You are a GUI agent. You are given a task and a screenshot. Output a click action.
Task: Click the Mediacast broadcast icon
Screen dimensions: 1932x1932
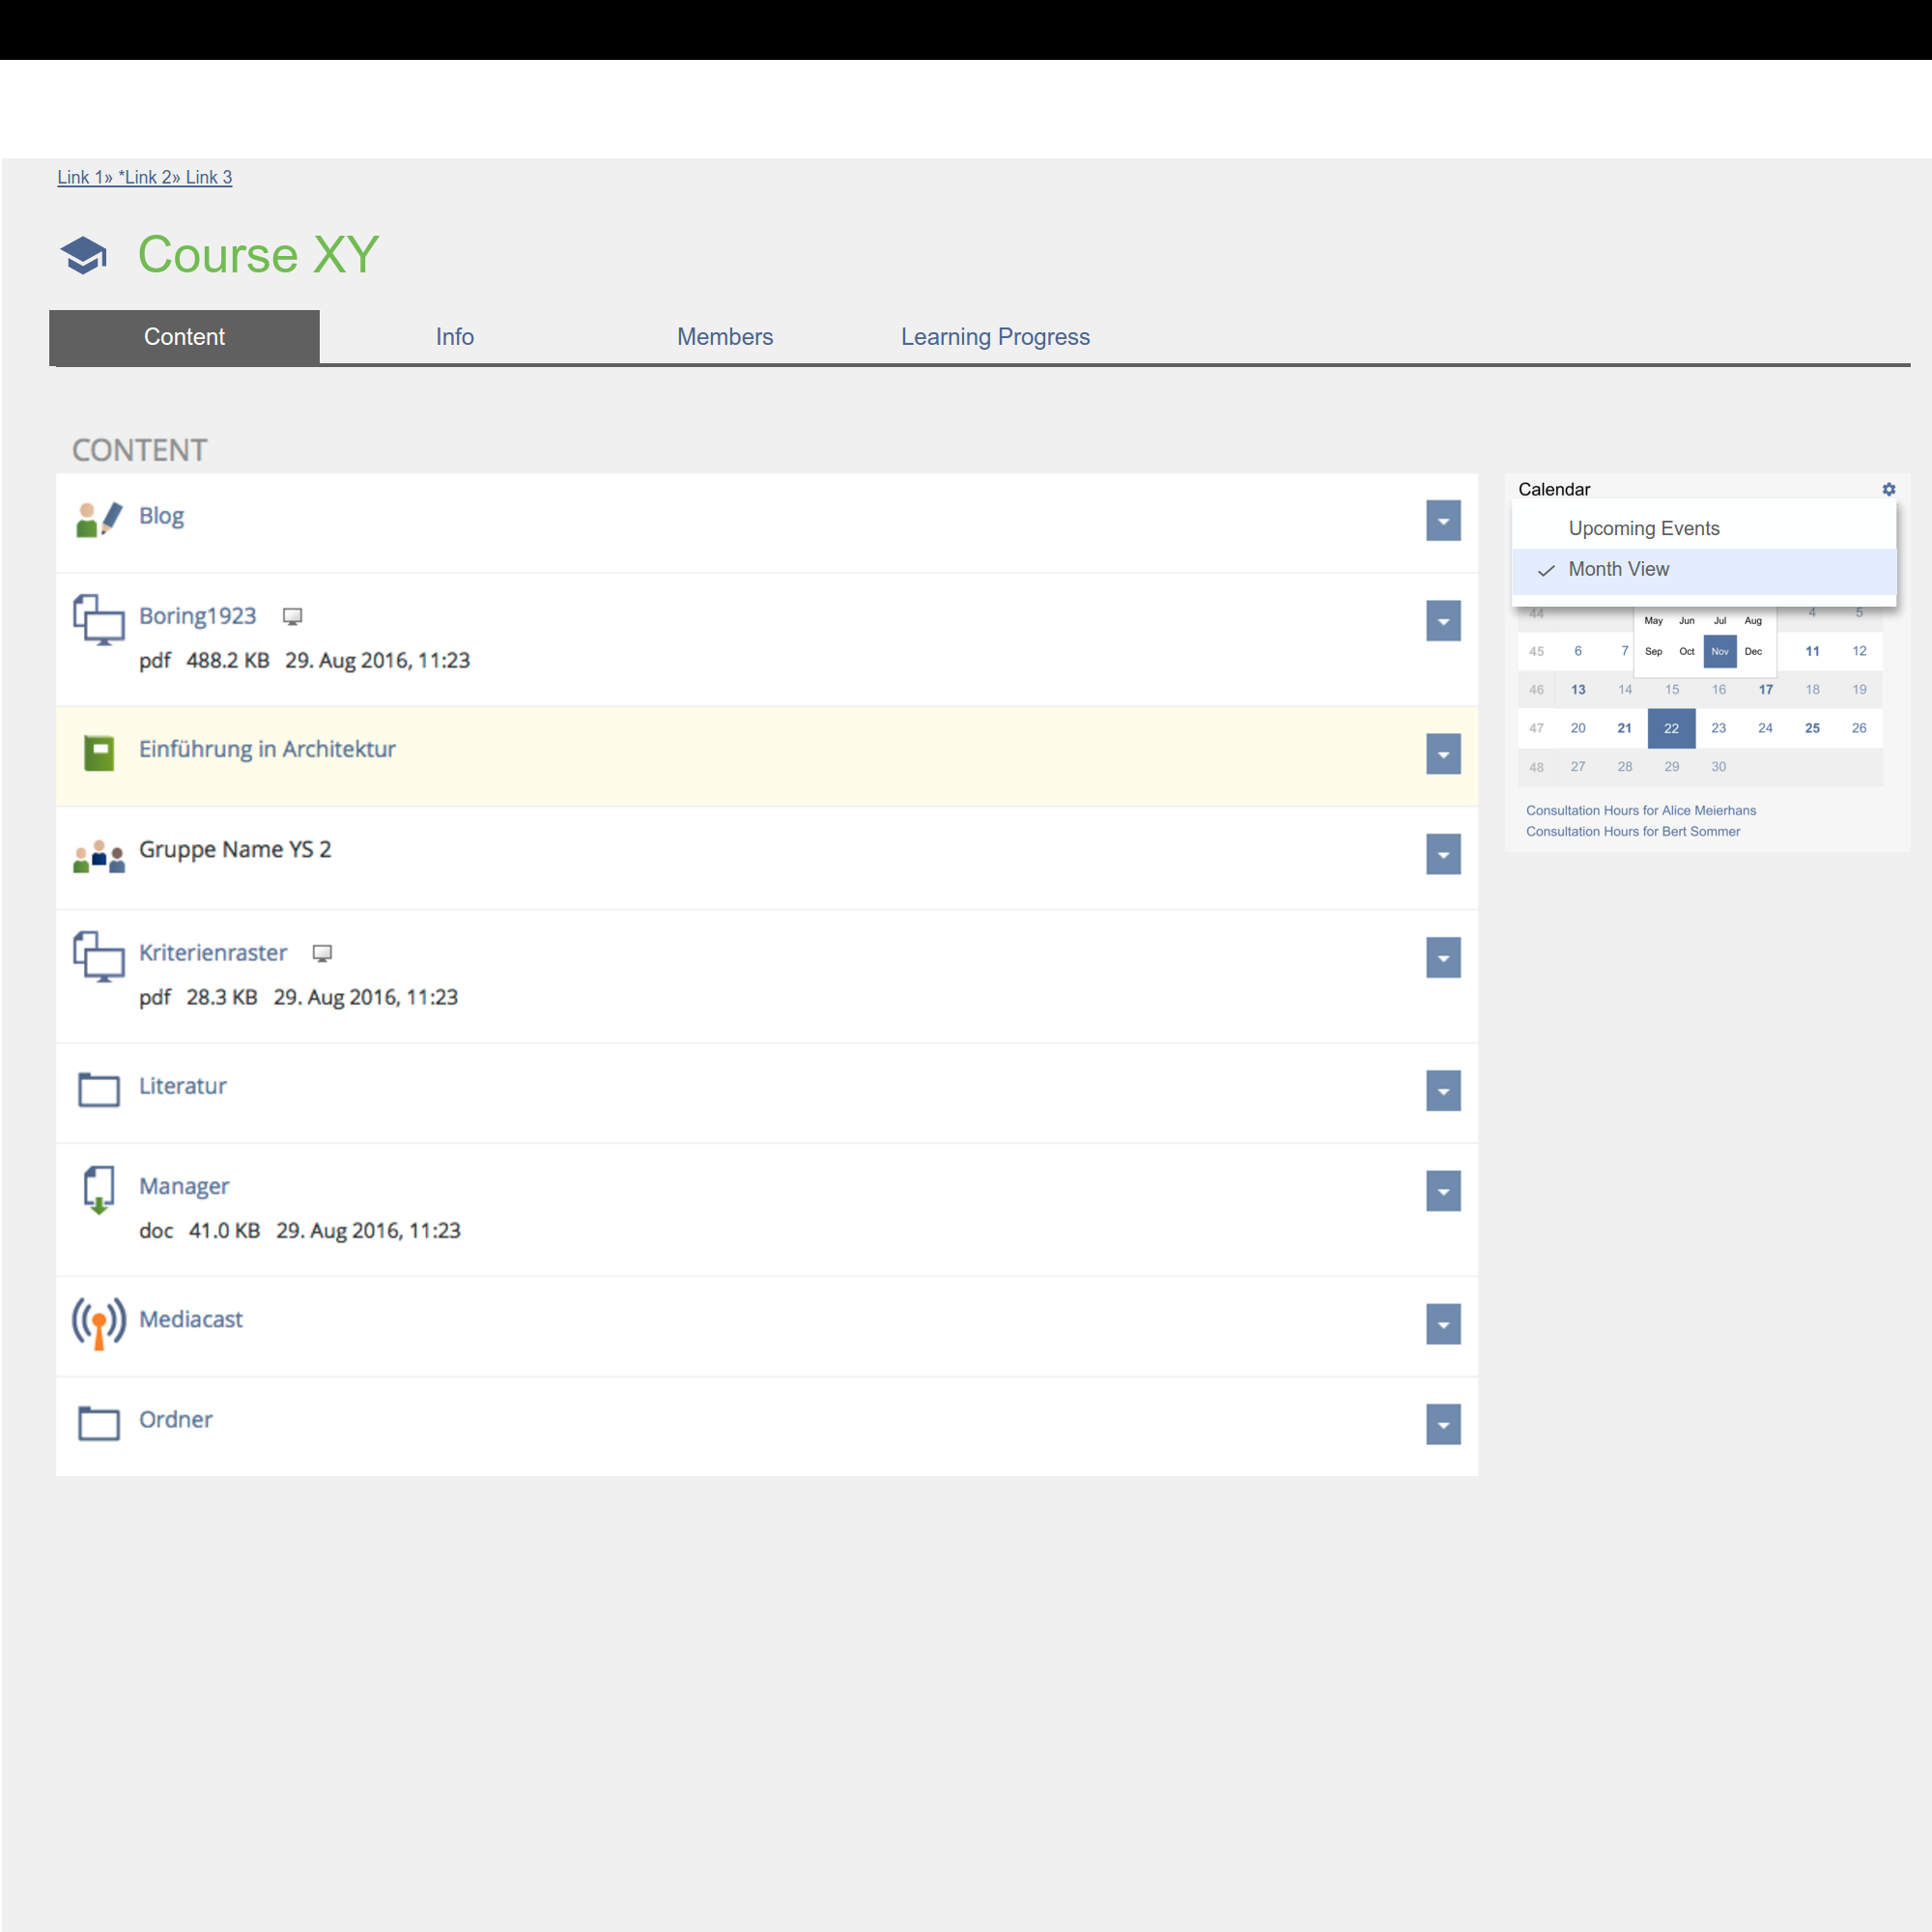point(98,1322)
